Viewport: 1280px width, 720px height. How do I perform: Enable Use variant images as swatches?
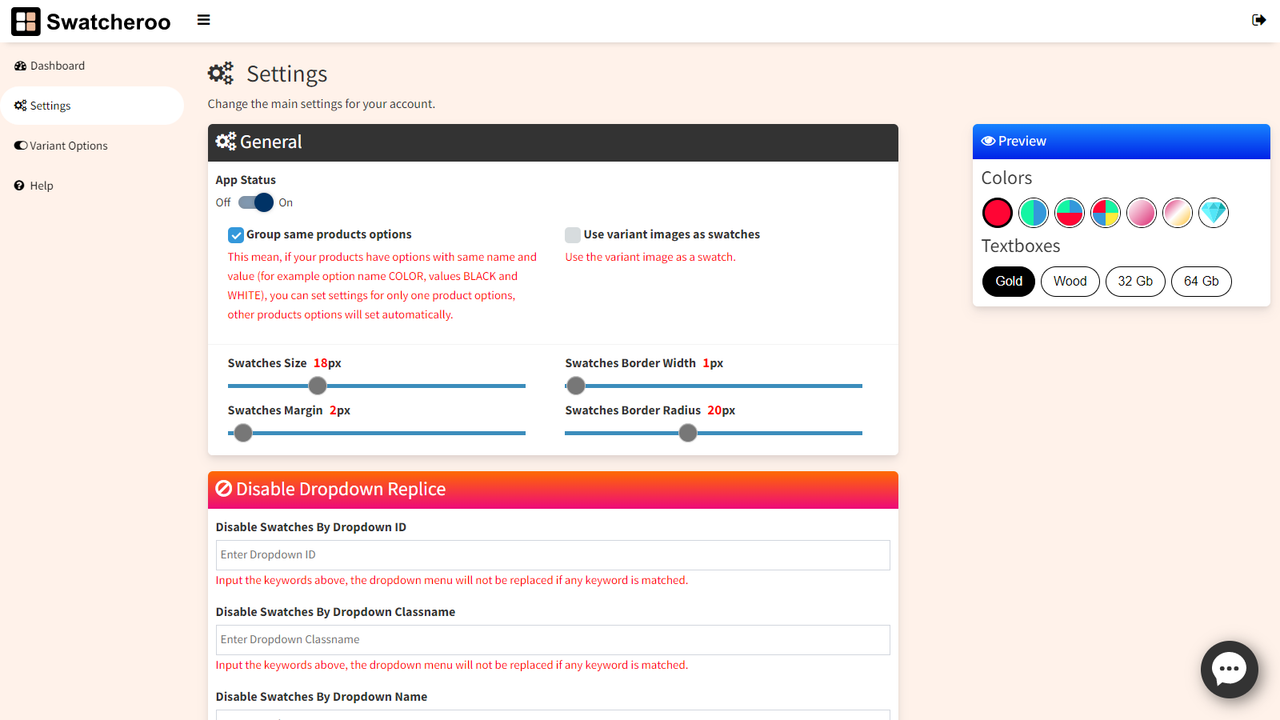[572, 234]
